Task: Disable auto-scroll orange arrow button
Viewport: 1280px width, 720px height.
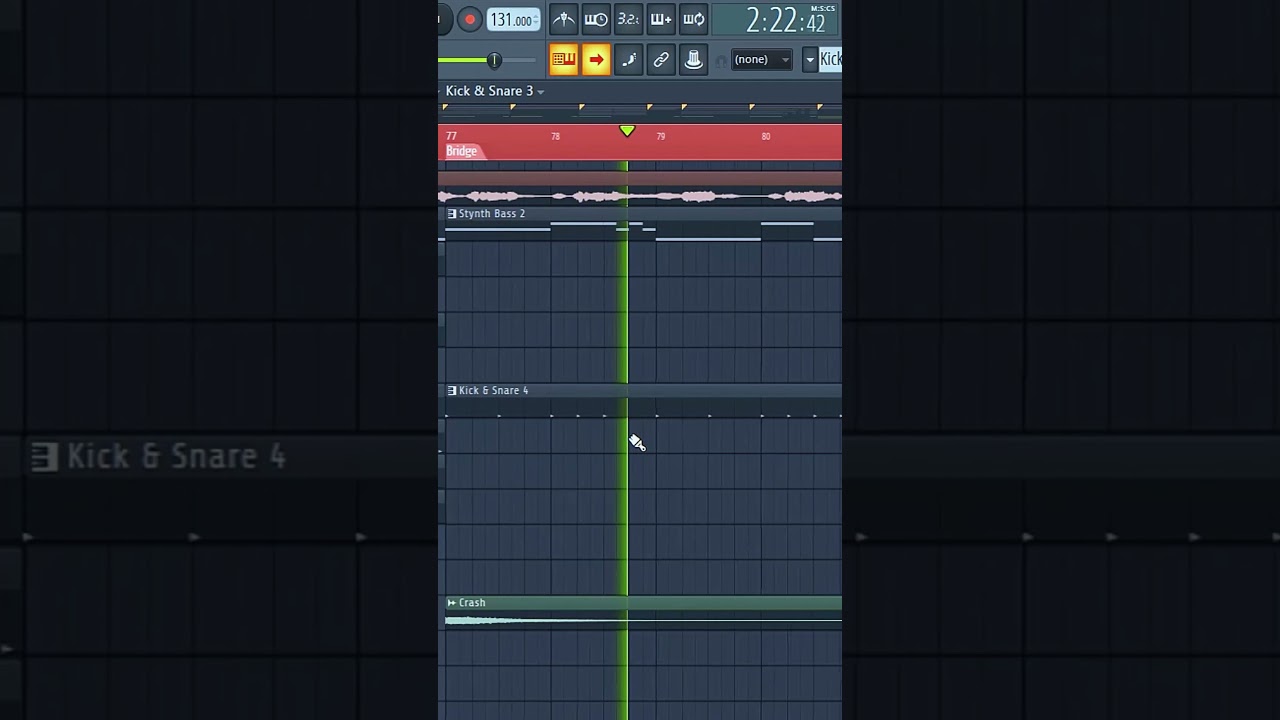Action: [x=596, y=60]
